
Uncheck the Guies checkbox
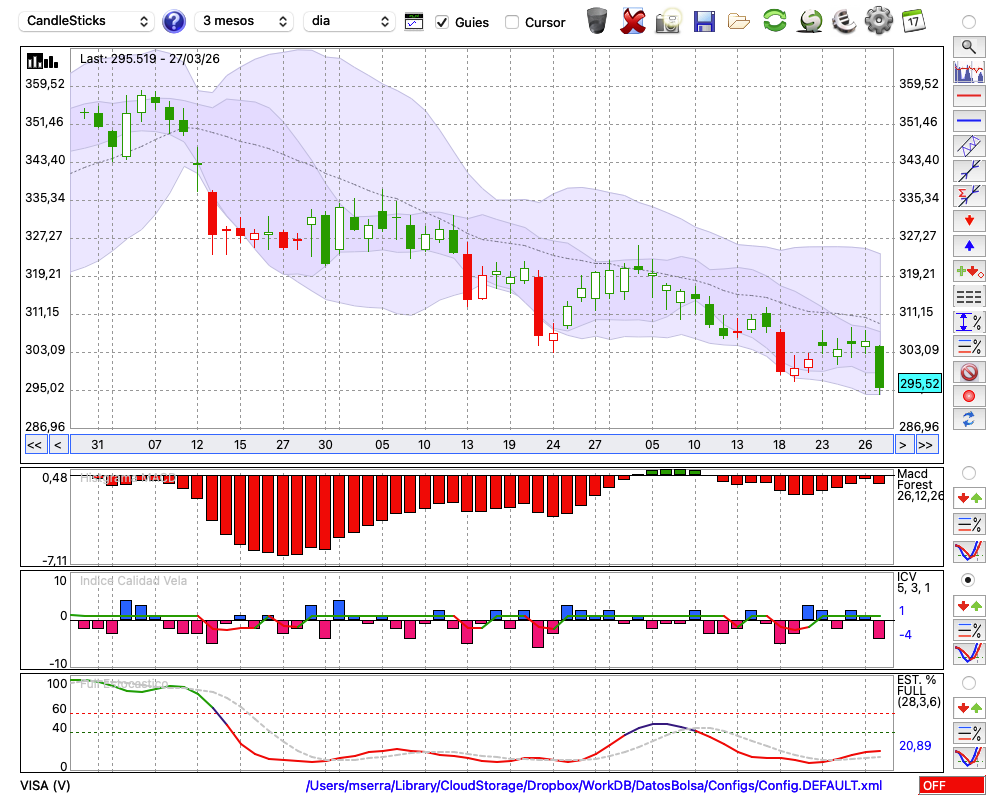[442, 22]
